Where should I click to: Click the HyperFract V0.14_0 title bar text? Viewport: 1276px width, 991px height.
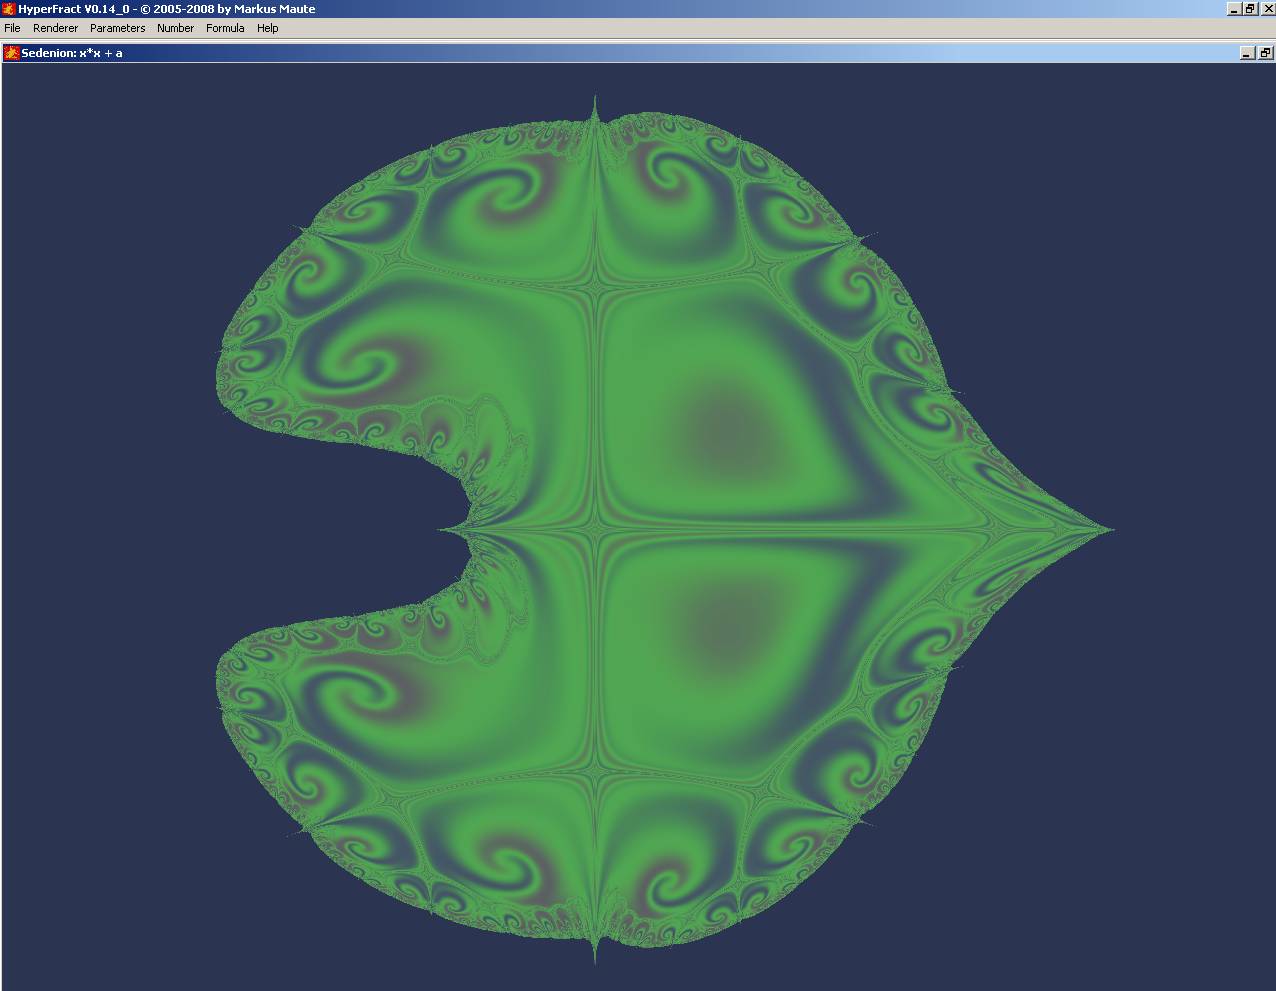point(166,9)
